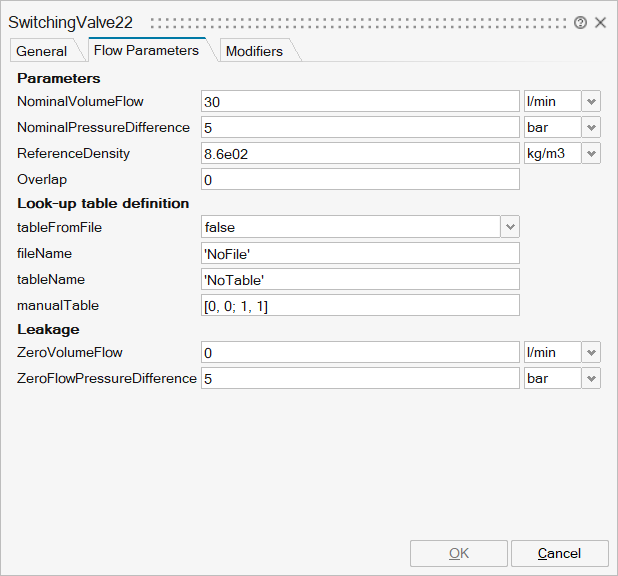Click the NominalVolumeFlow value field
Viewport: 618px width, 576px height.
pyautogui.click(x=360, y=101)
